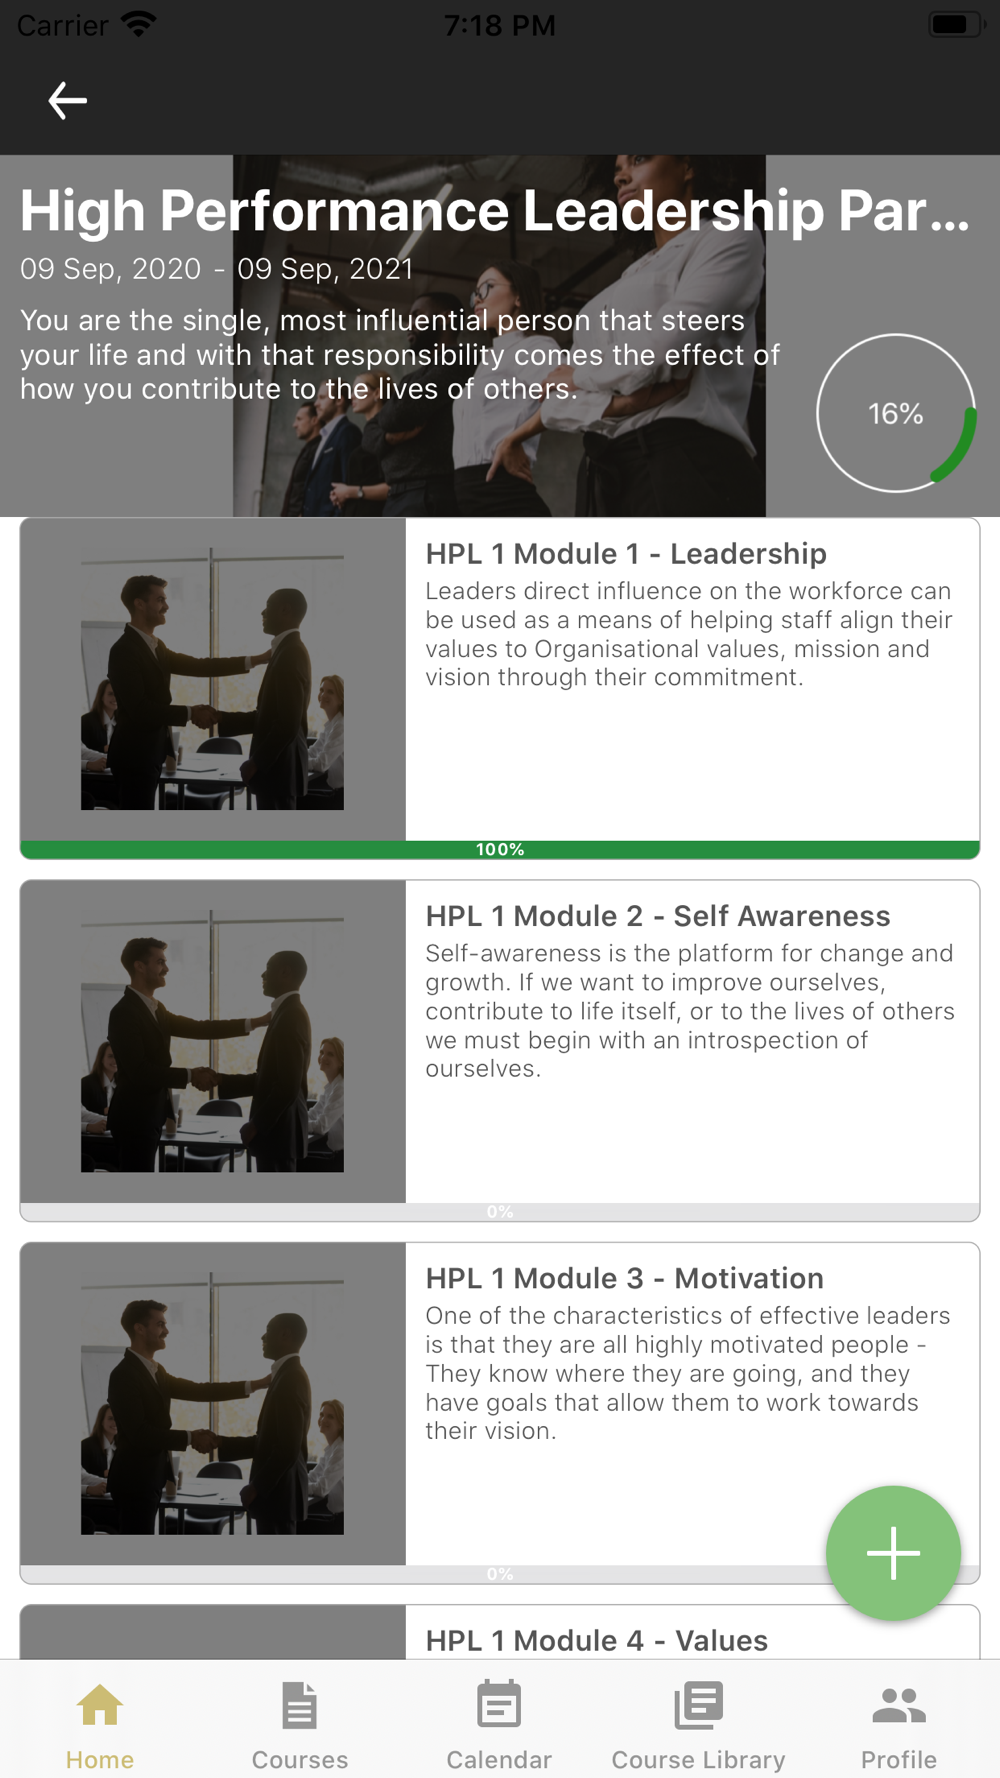Tap the battery status icon
This screenshot has width=1000, height=1778.
[955, 24]
